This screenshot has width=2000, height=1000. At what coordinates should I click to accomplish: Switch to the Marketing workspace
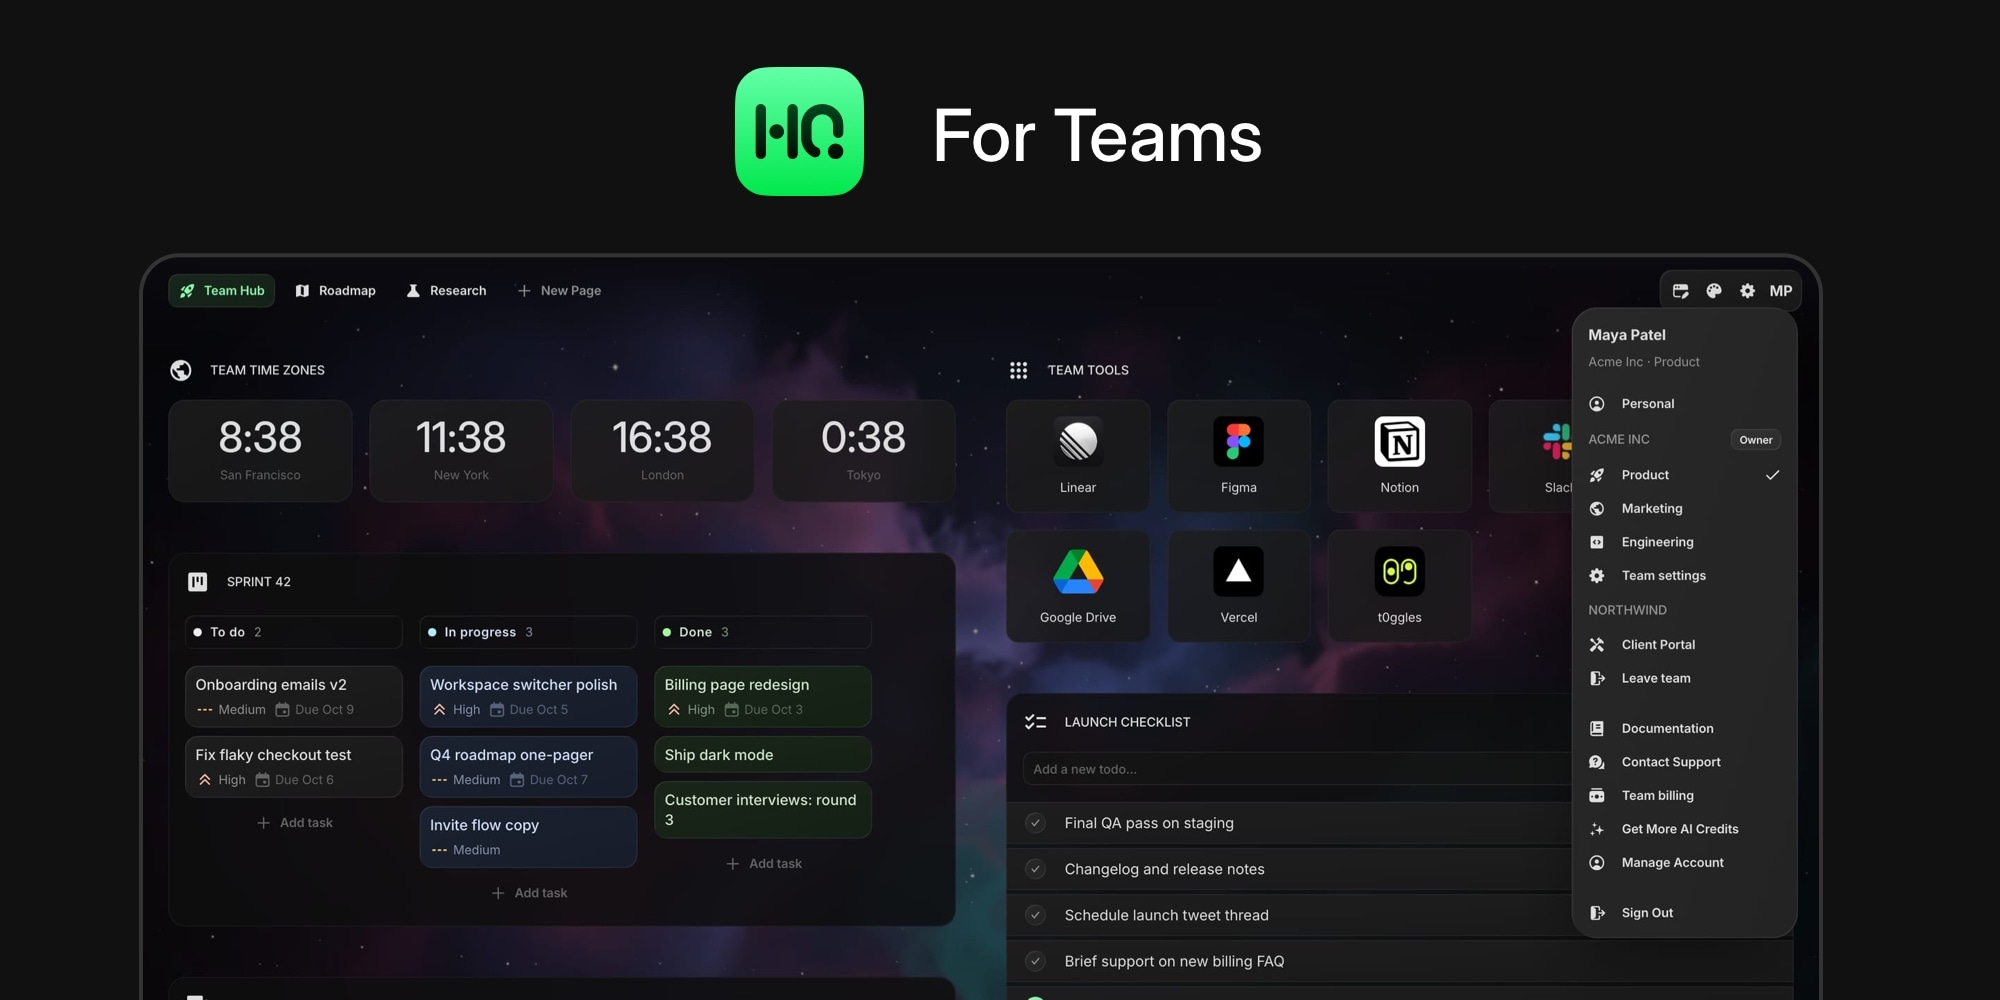(x=1684, y=509)
